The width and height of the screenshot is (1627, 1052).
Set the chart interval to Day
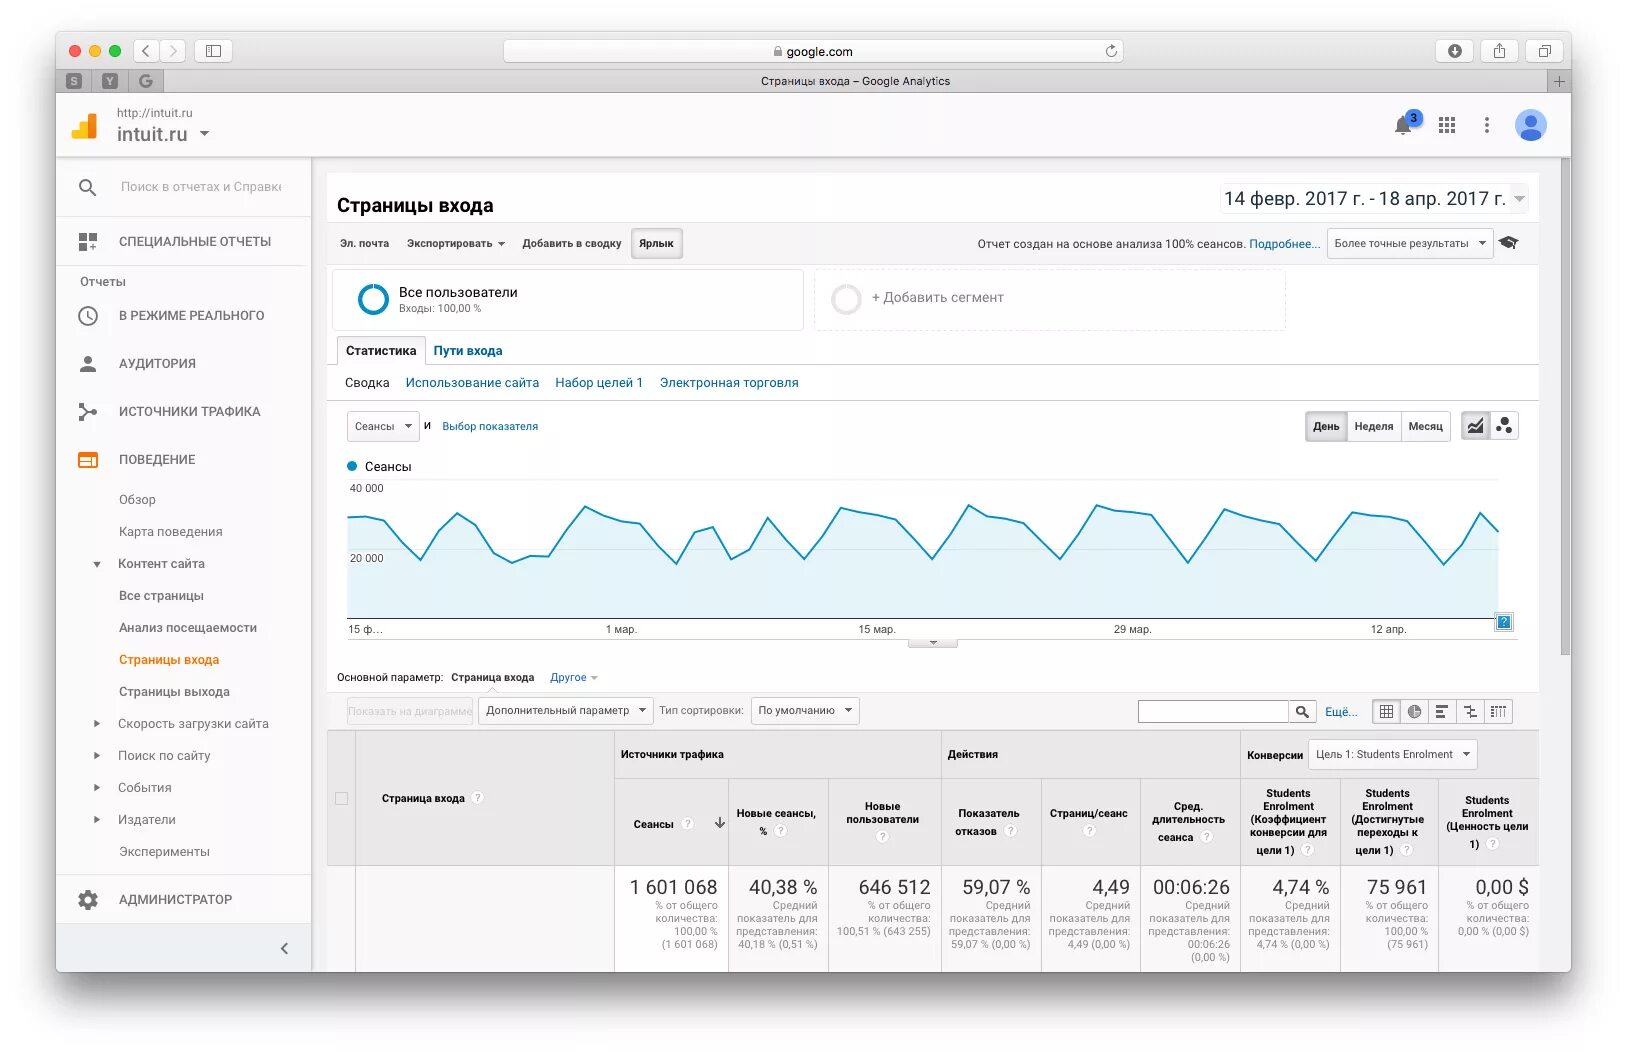tap(1326, 426)
